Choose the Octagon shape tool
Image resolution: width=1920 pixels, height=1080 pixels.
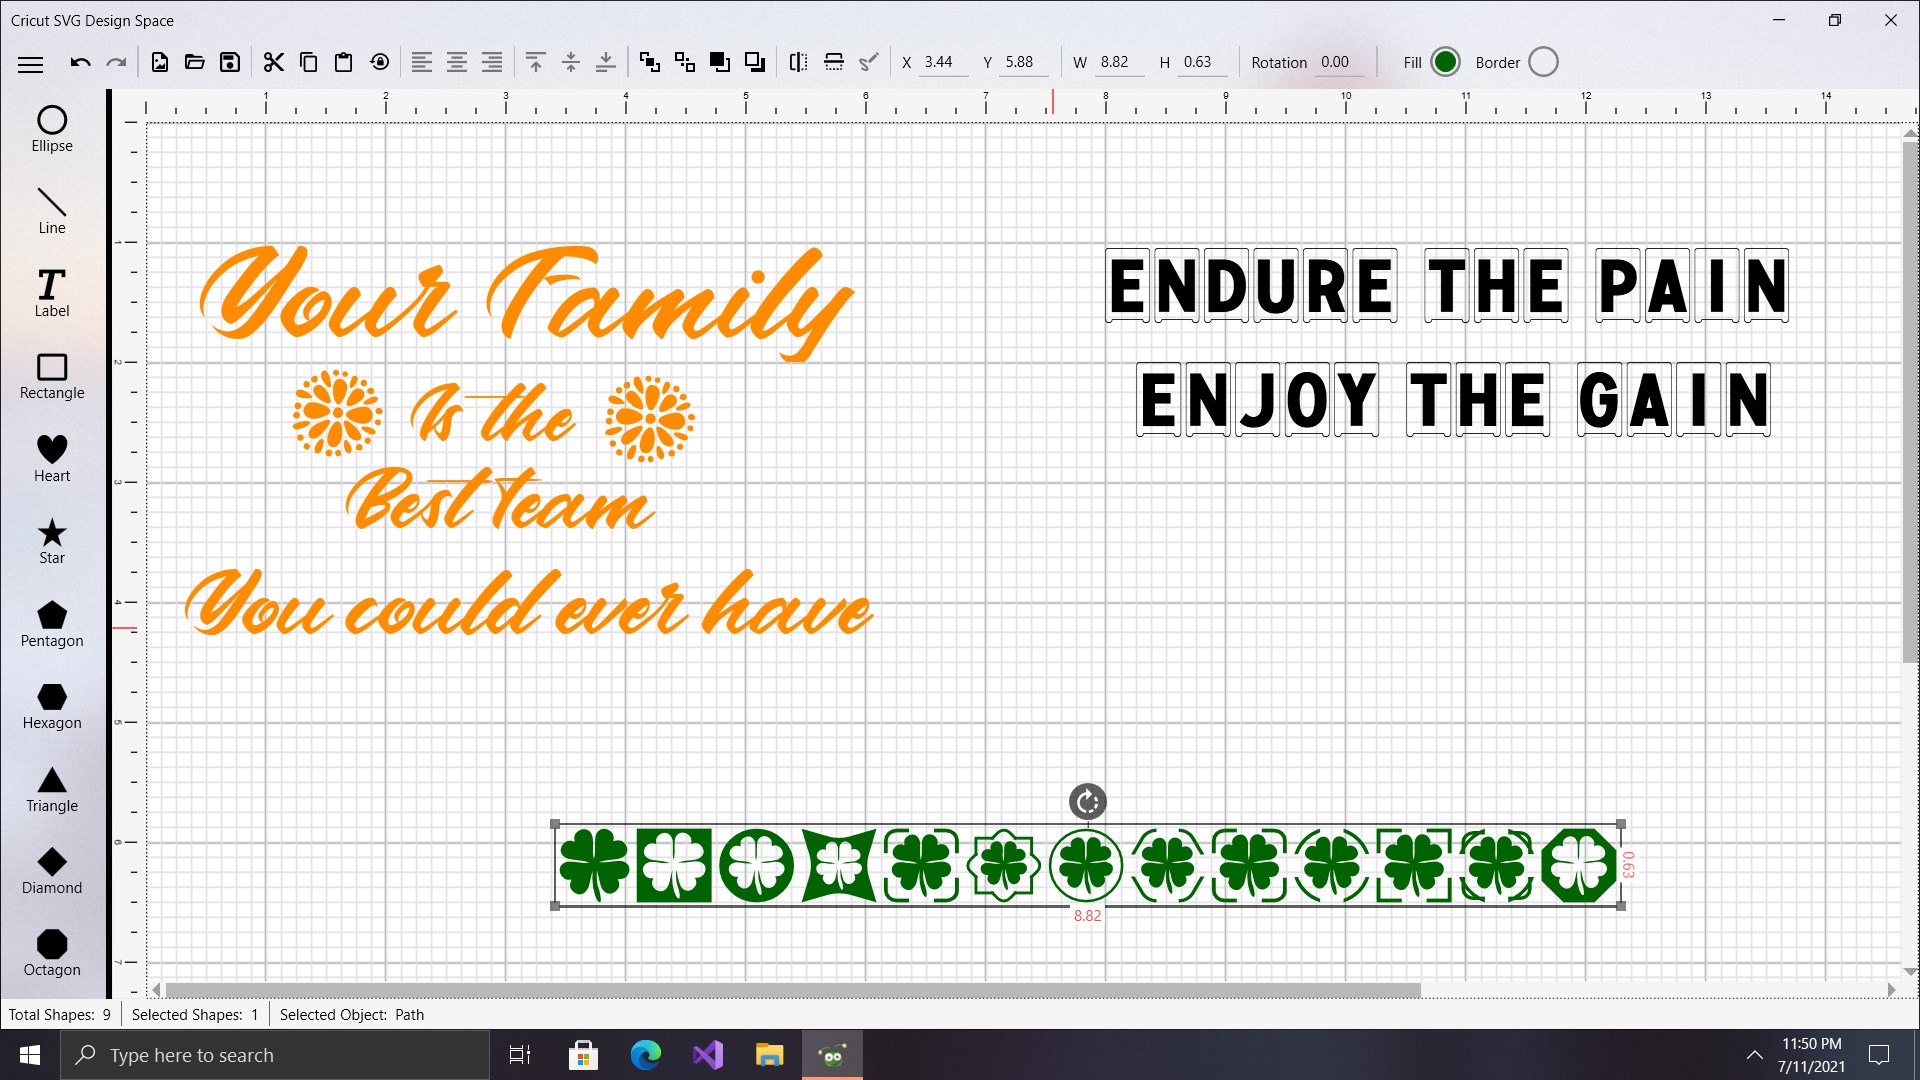point(52,952)
